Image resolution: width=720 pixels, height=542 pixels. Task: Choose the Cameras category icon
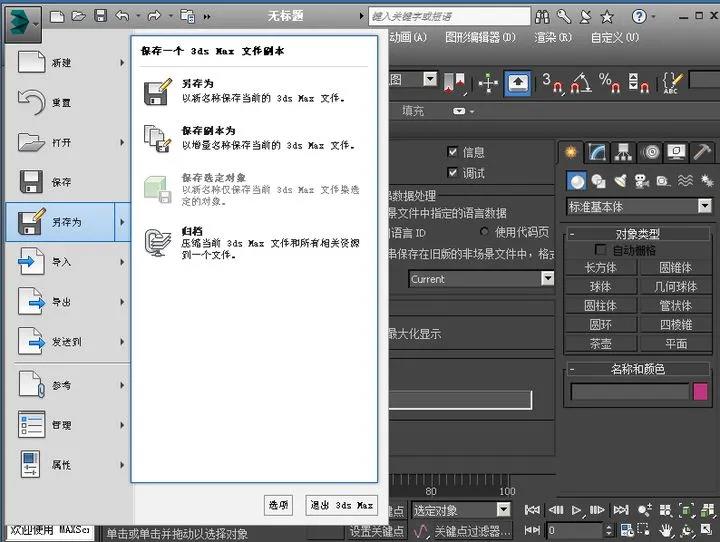pos(641,181)
